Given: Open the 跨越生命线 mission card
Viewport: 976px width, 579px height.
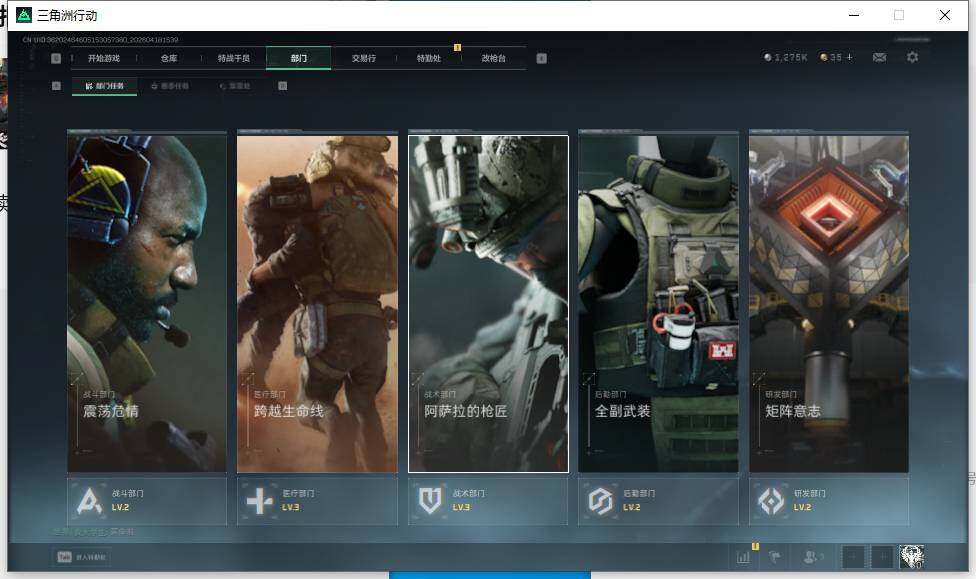Looking at the screenshot, I should click(x=317, y=304).
